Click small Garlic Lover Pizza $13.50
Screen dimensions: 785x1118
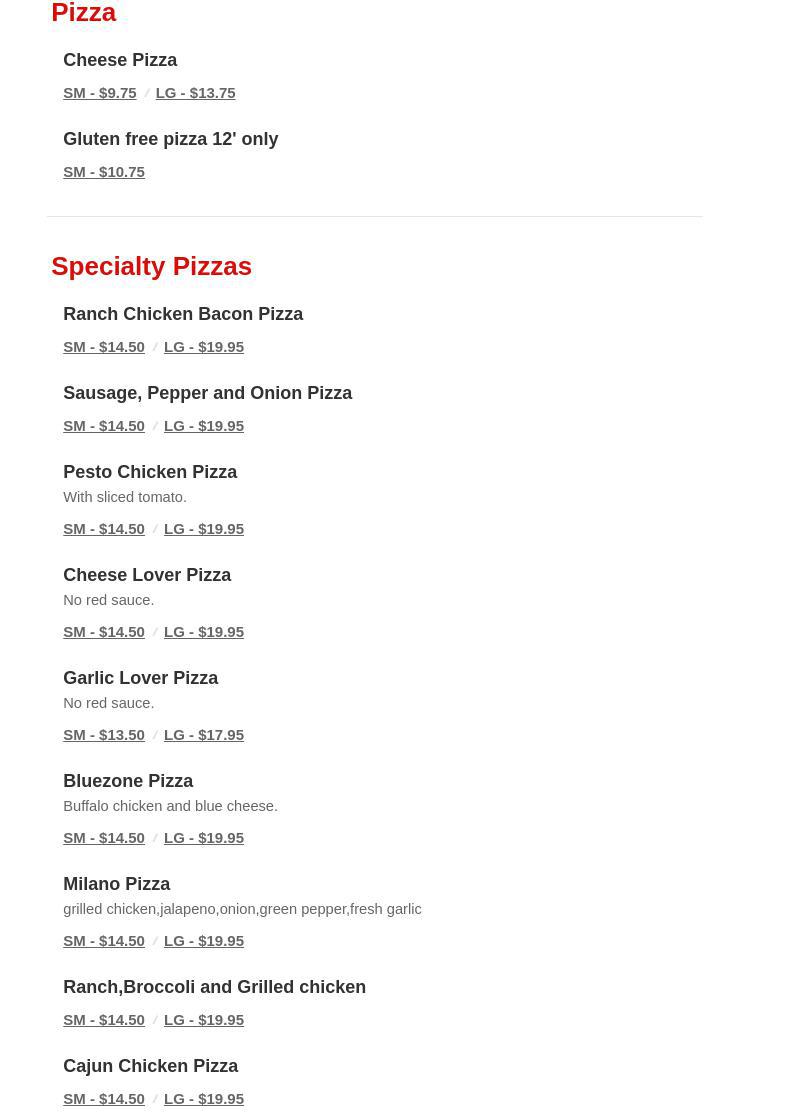tap(103, 735)
